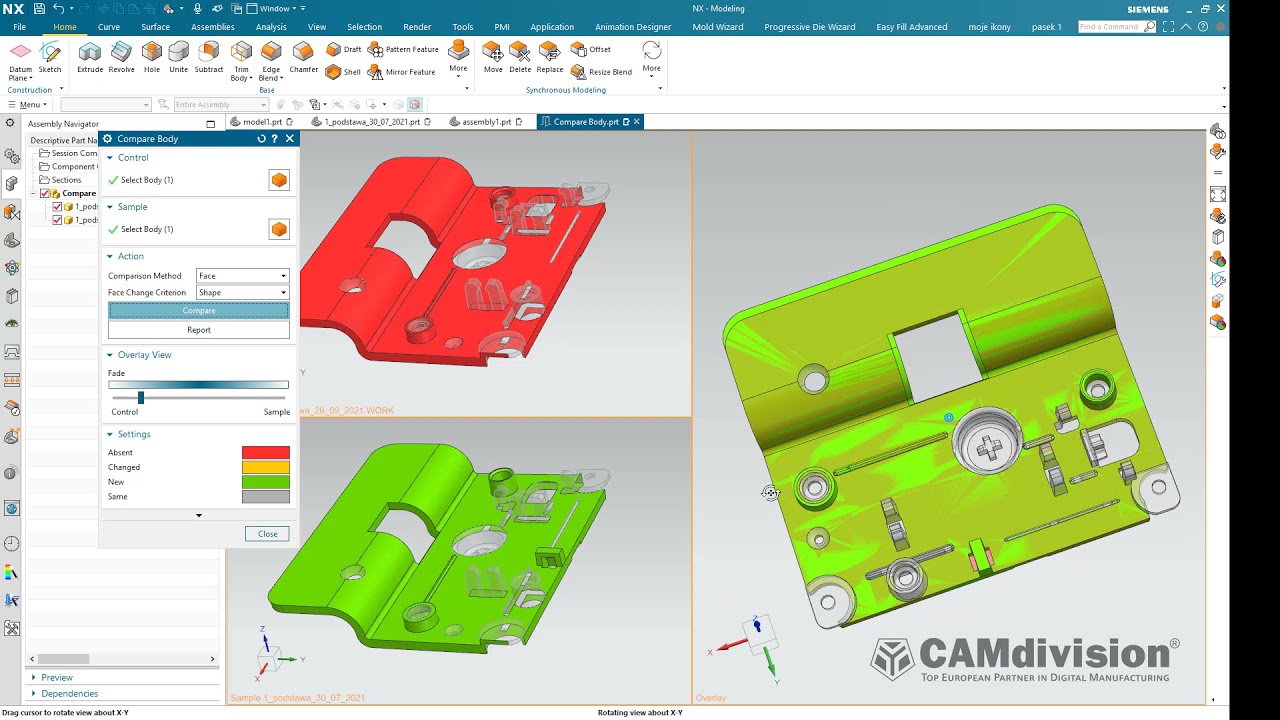
Task: Click the Offset region tool
Action: (x=591, y=49)
